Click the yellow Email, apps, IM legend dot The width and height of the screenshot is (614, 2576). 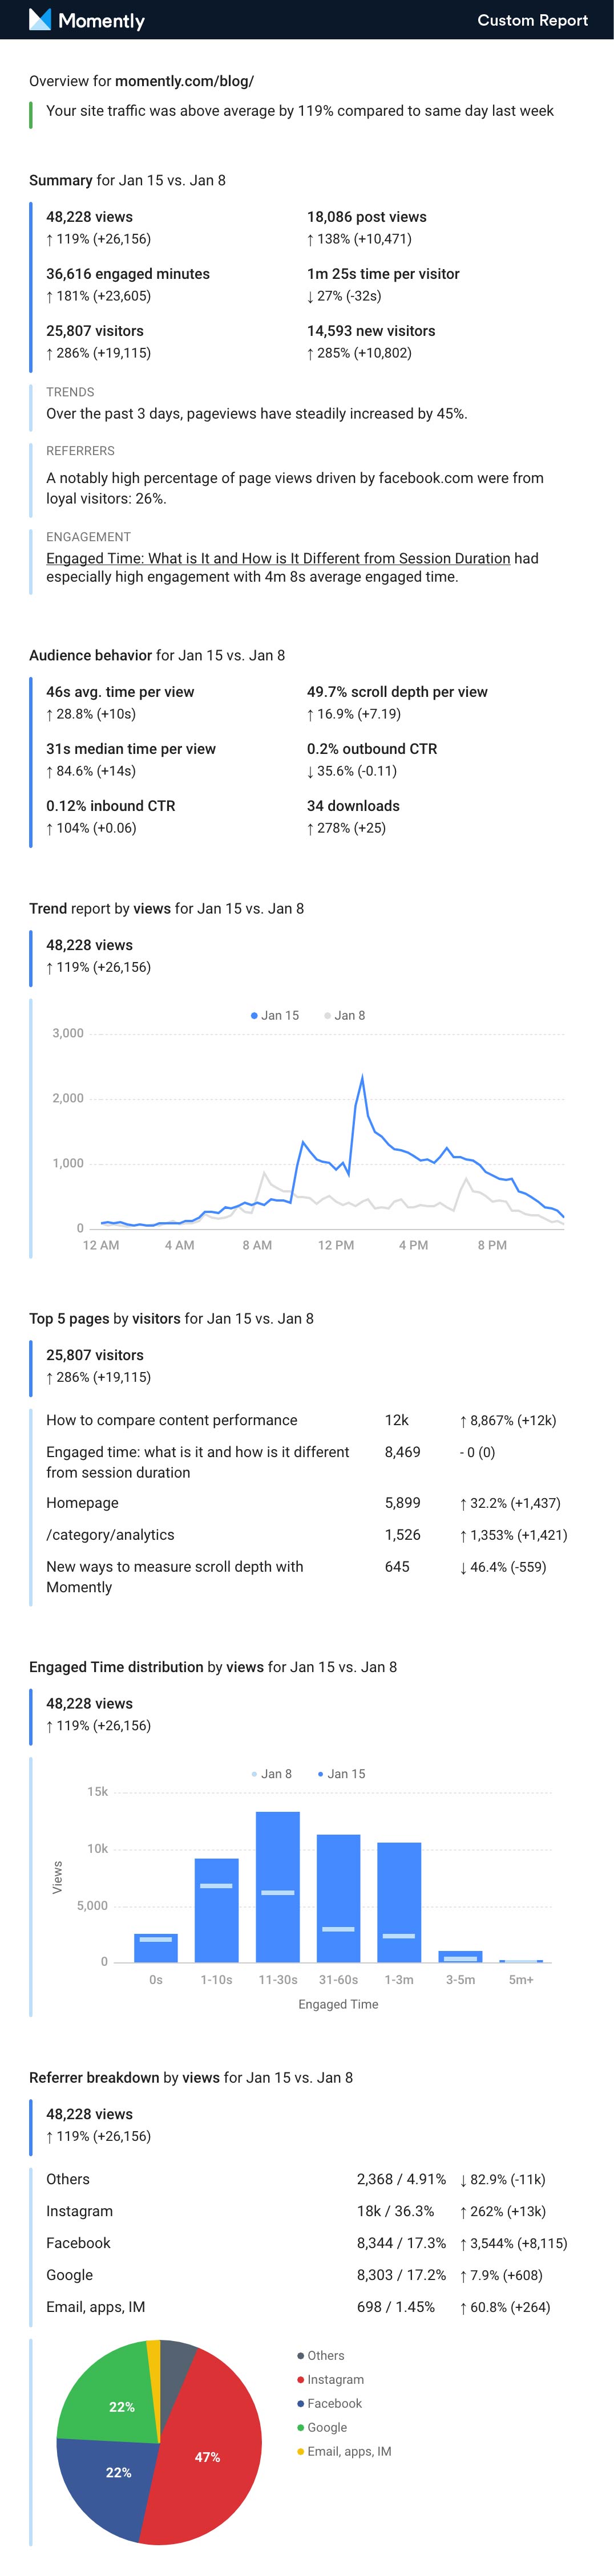301,2451
